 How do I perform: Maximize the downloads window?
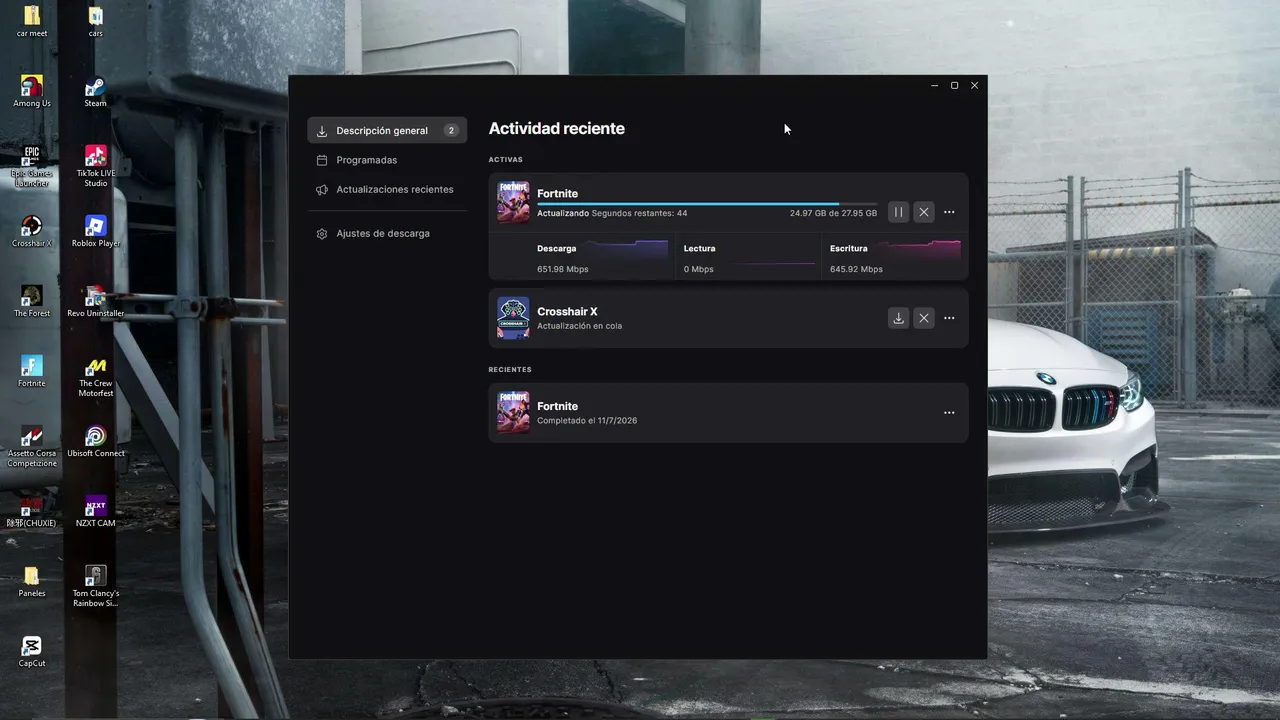point(954,86)
